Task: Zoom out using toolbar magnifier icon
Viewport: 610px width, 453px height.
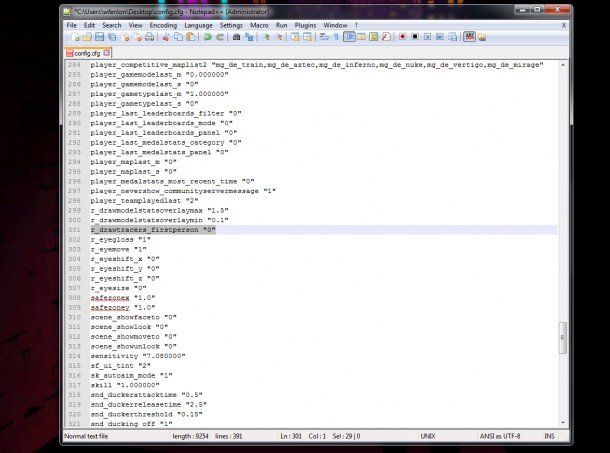Action: pyautogui.click(x=278, y=37)
